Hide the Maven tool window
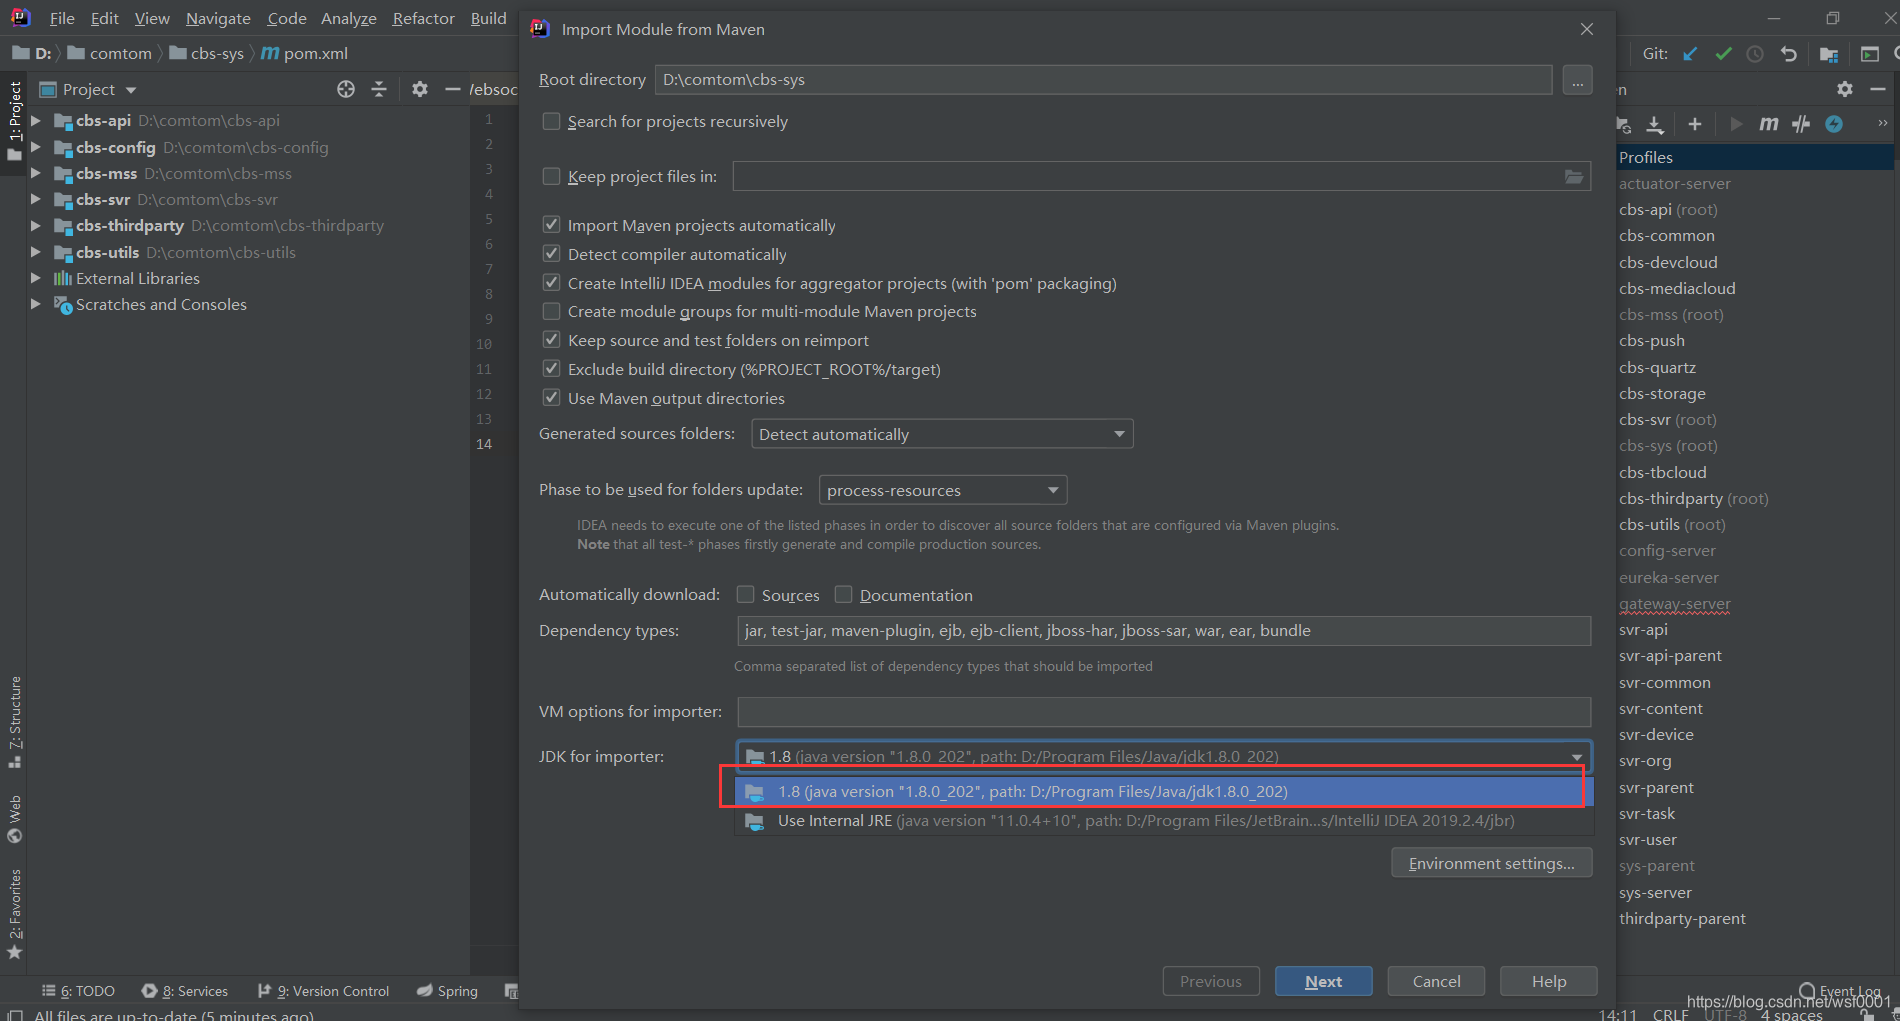The image size is (1900, 1021). pos(1878,89)
